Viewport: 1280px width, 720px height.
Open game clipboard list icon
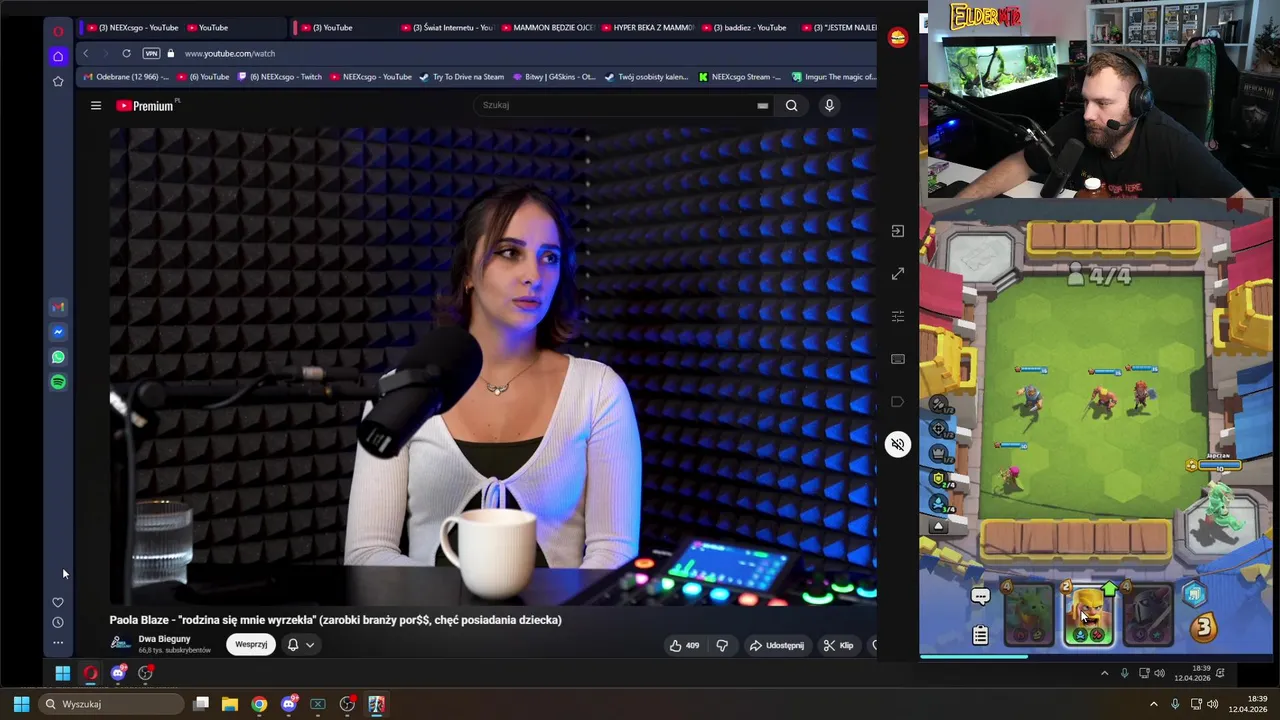[x=980, y=634]
